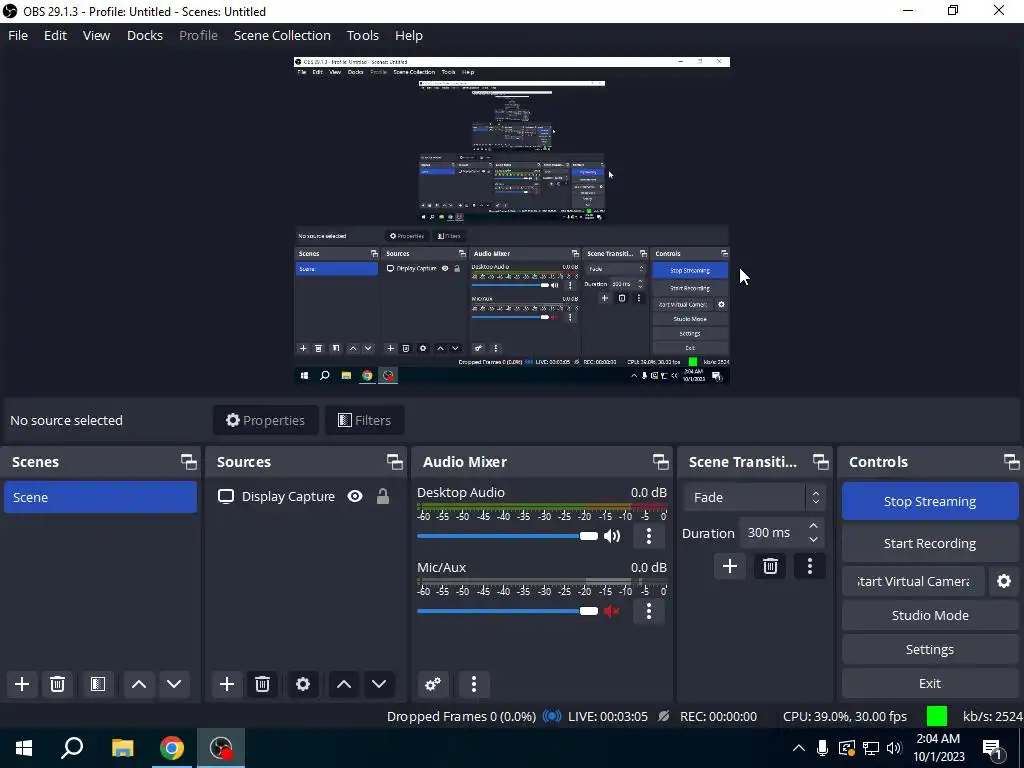Open the Docks menu
Screen dimensions: 1024x768
pos(144,35)
